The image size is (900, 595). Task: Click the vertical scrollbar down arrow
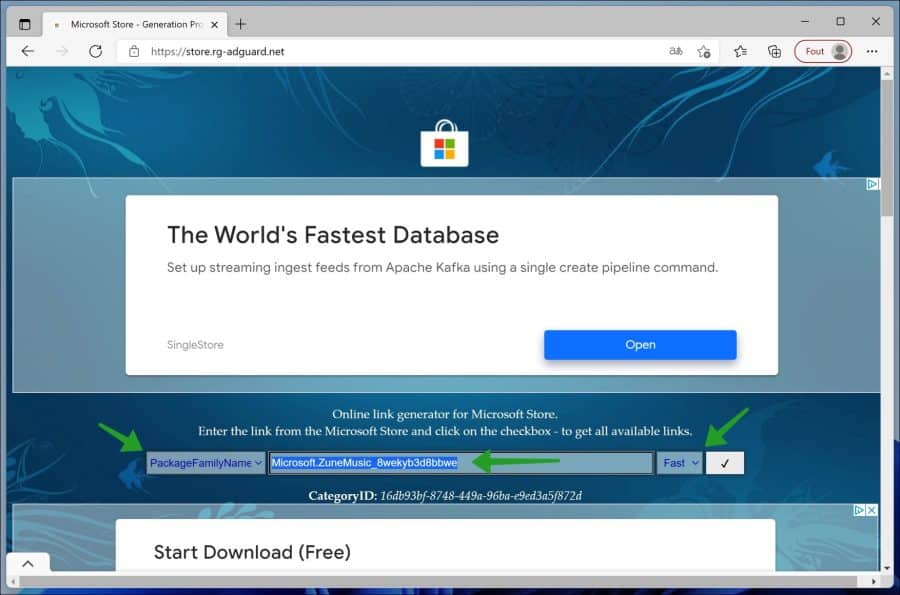click(887, 567)
